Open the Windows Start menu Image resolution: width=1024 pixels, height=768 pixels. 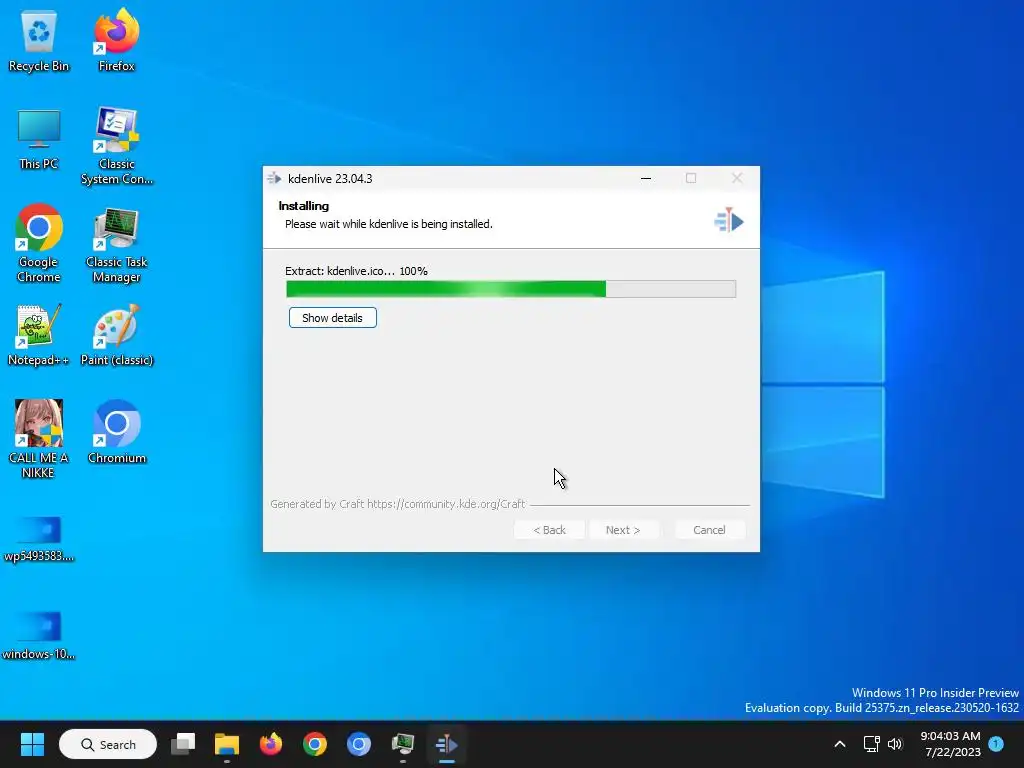coord(32,744)
